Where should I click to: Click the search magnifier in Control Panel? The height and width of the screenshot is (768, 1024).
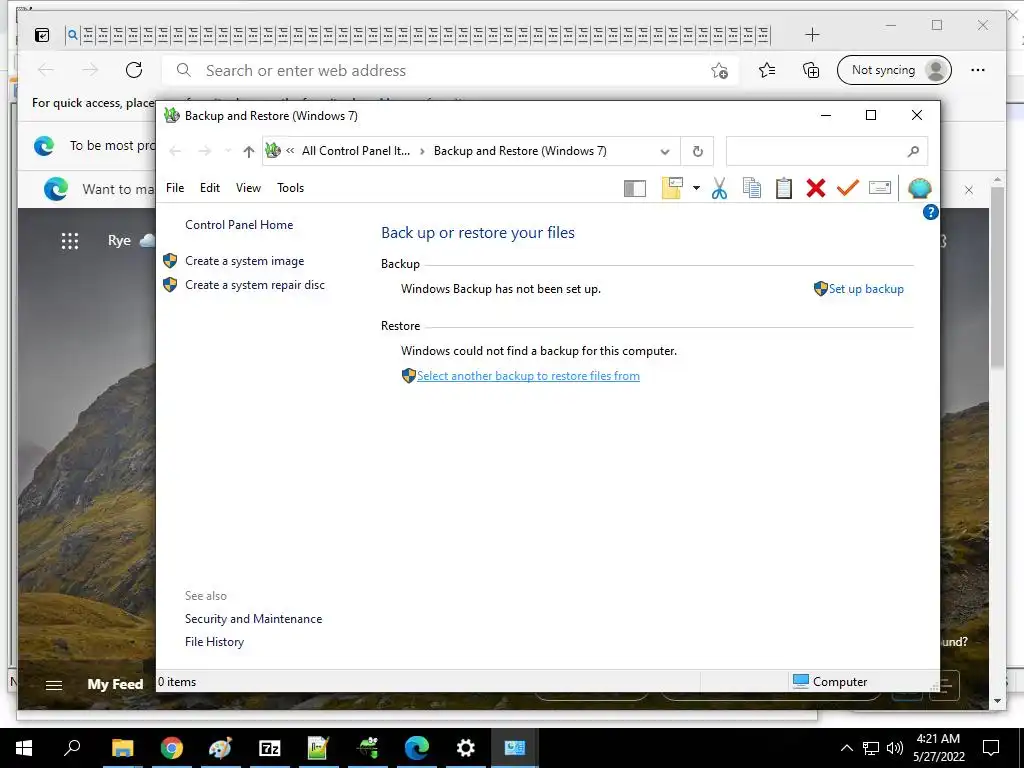click(x=913, y=152)
